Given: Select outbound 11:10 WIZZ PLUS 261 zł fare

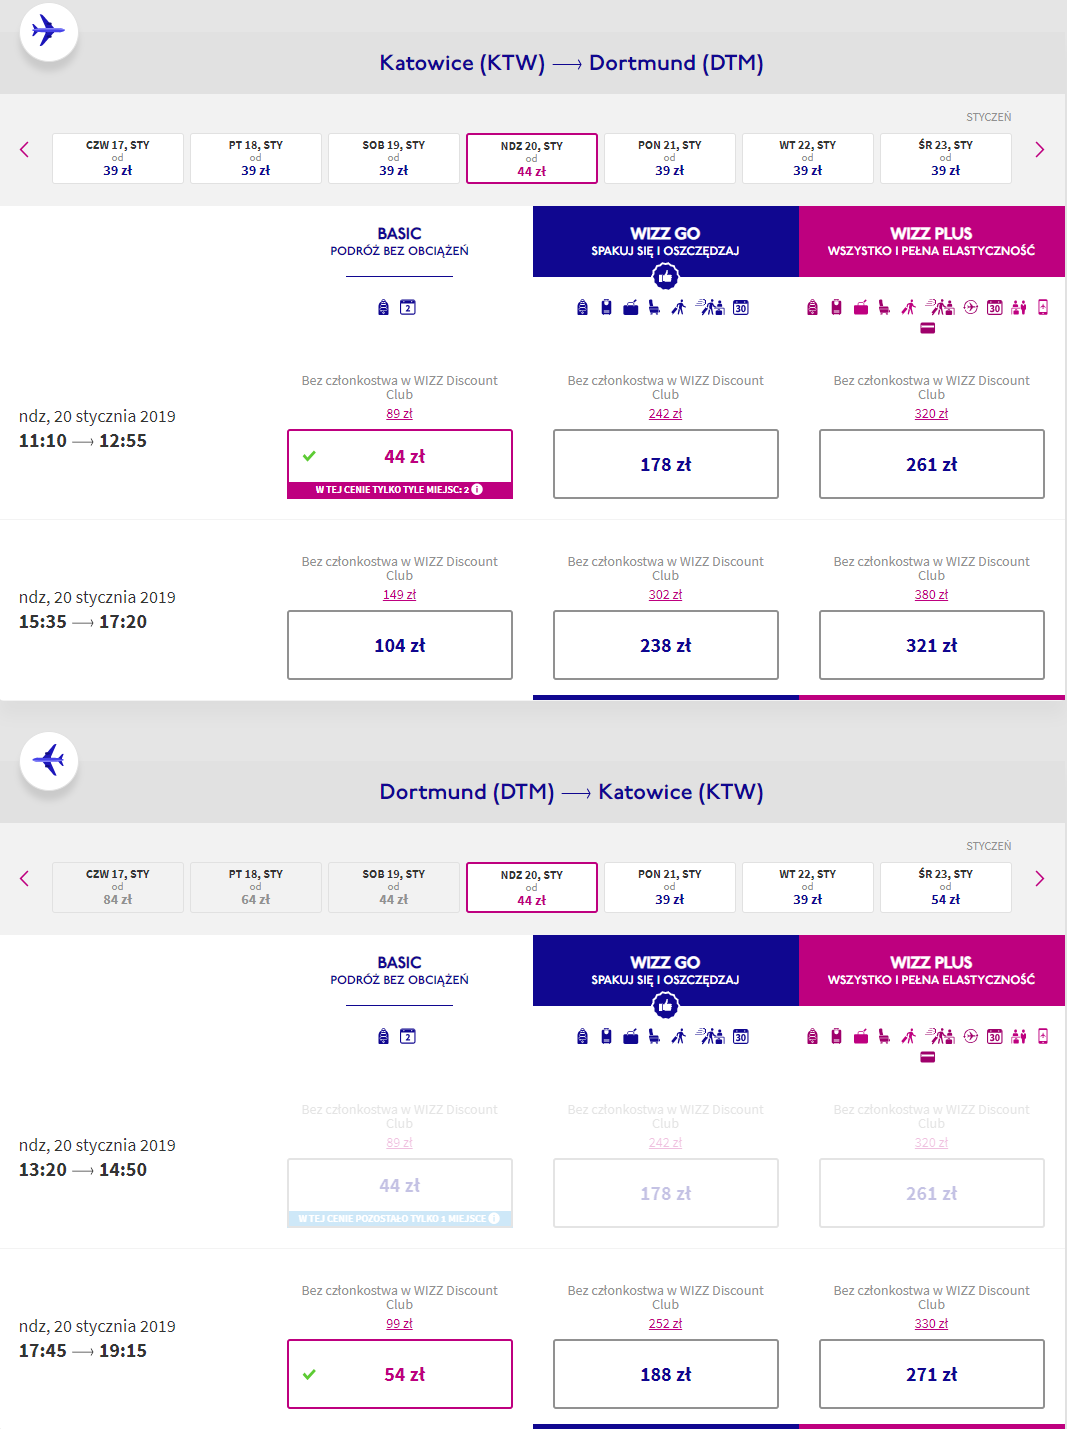Looking at the screenshot, I should tap(932, 464).
